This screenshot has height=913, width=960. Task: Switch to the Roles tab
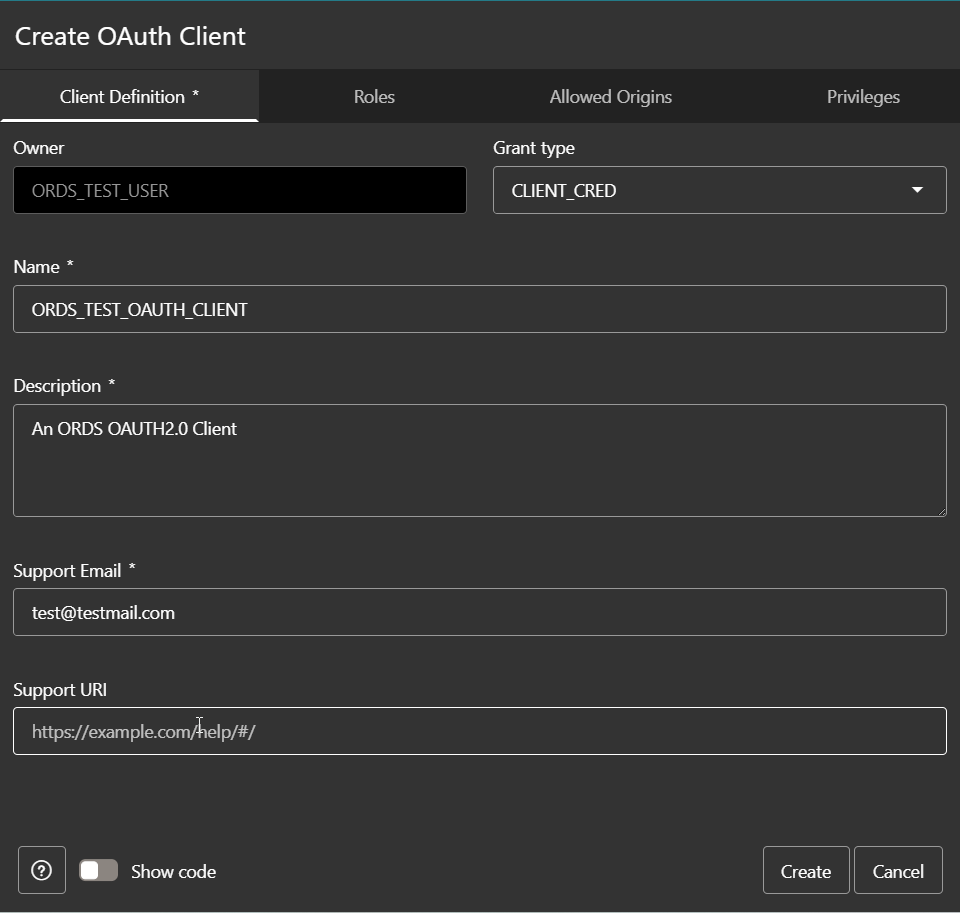coord(374,96)
